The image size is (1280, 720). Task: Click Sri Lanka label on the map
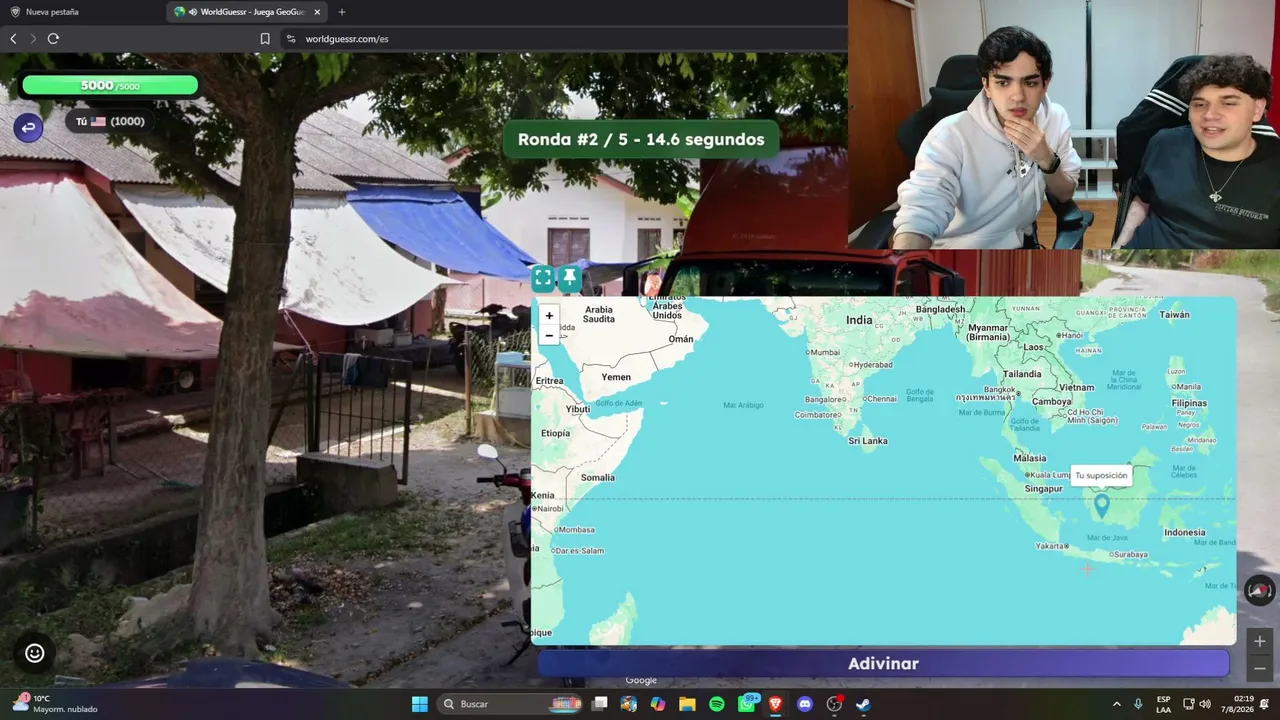(x=868, y=440)
